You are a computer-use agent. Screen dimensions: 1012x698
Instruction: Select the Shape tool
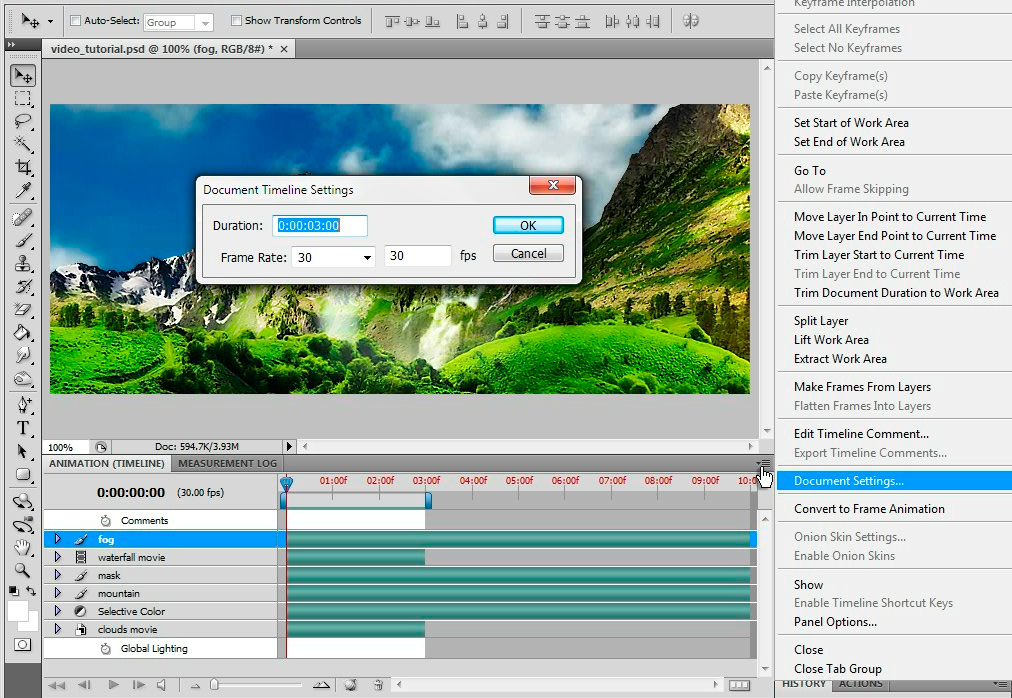coord(23,475)
